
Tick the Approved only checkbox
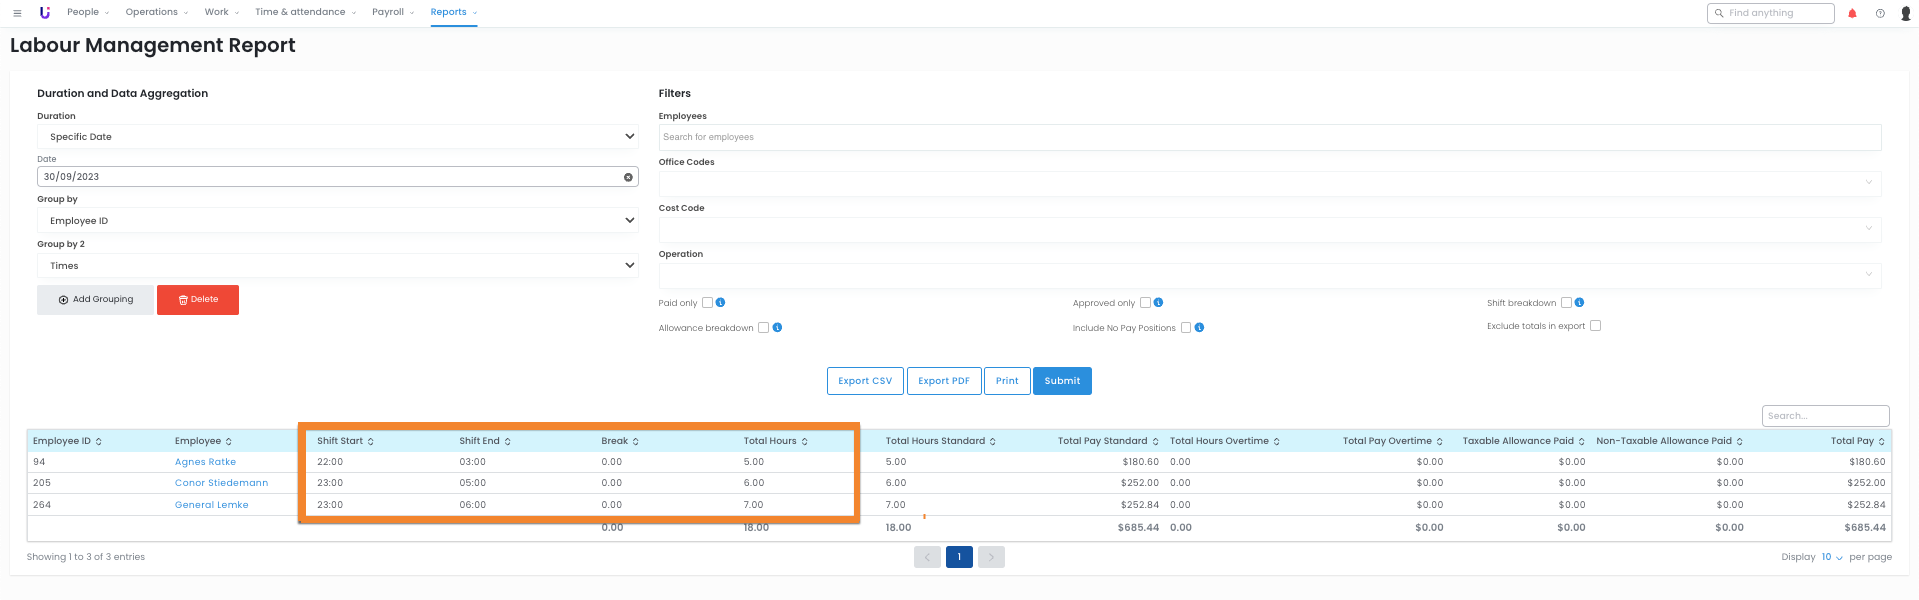pos(1145,303)
